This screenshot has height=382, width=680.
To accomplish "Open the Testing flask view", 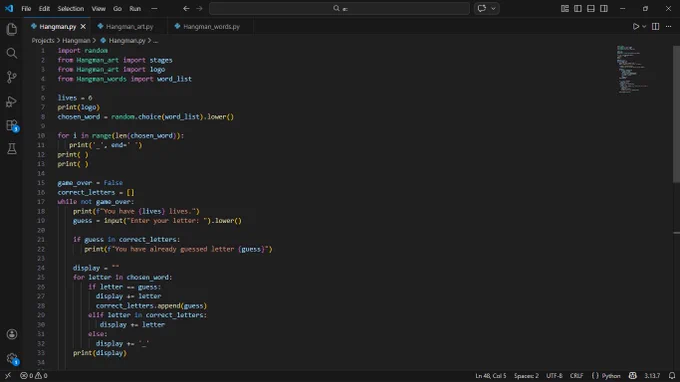I will click(x=12, y=149).
